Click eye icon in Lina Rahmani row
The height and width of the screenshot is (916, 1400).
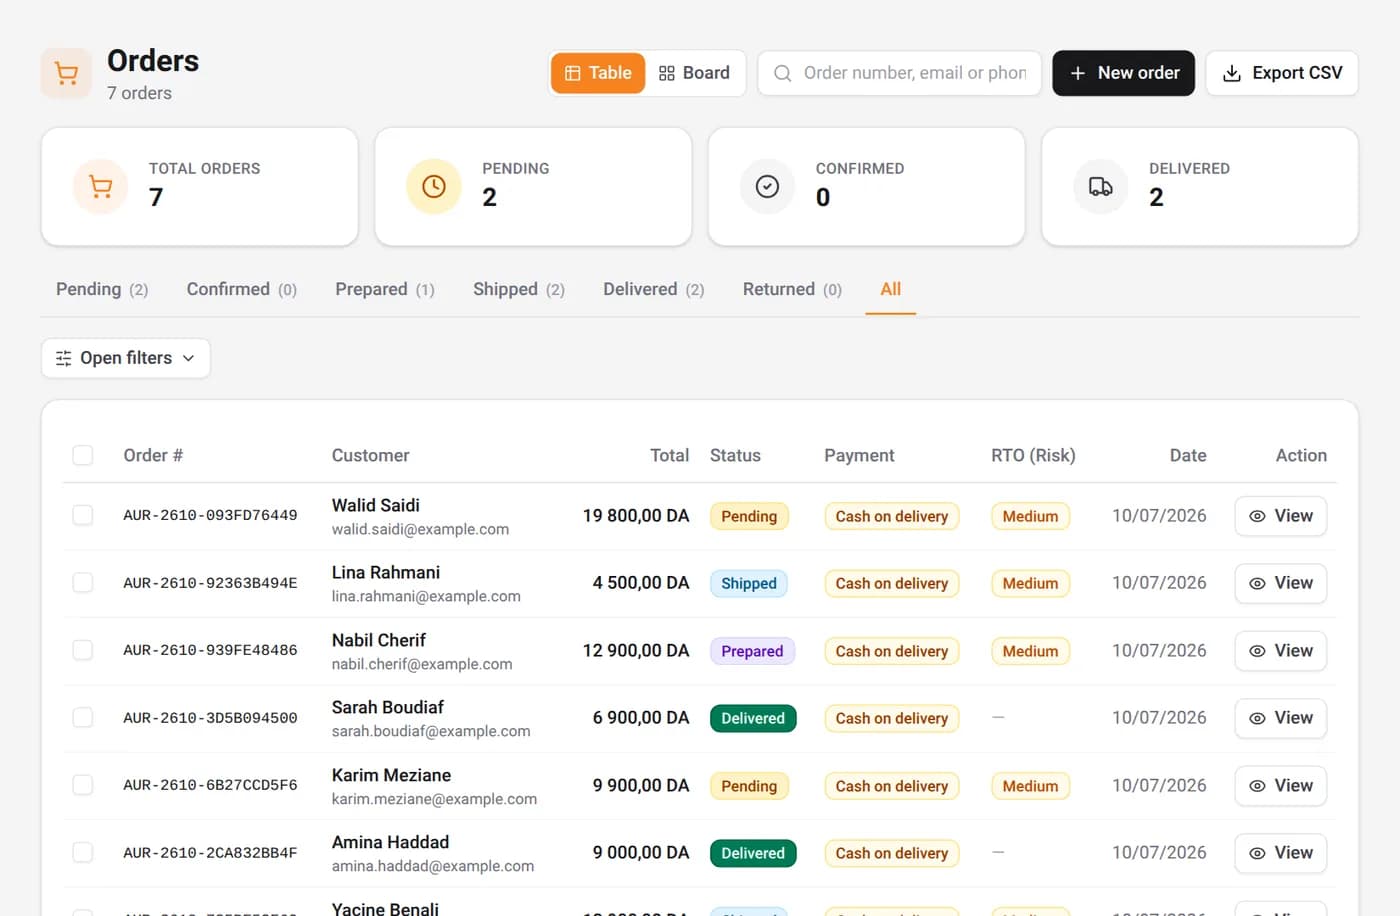[1257, 583]
